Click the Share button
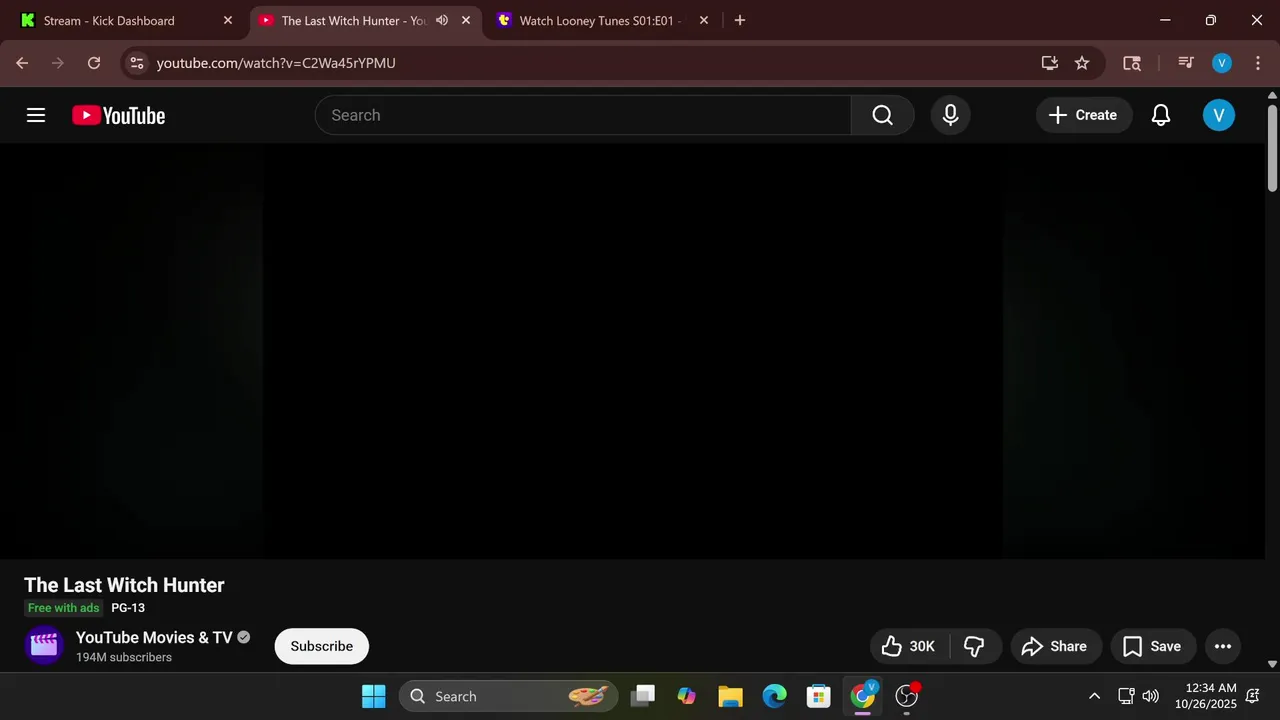 [1055, 646]
